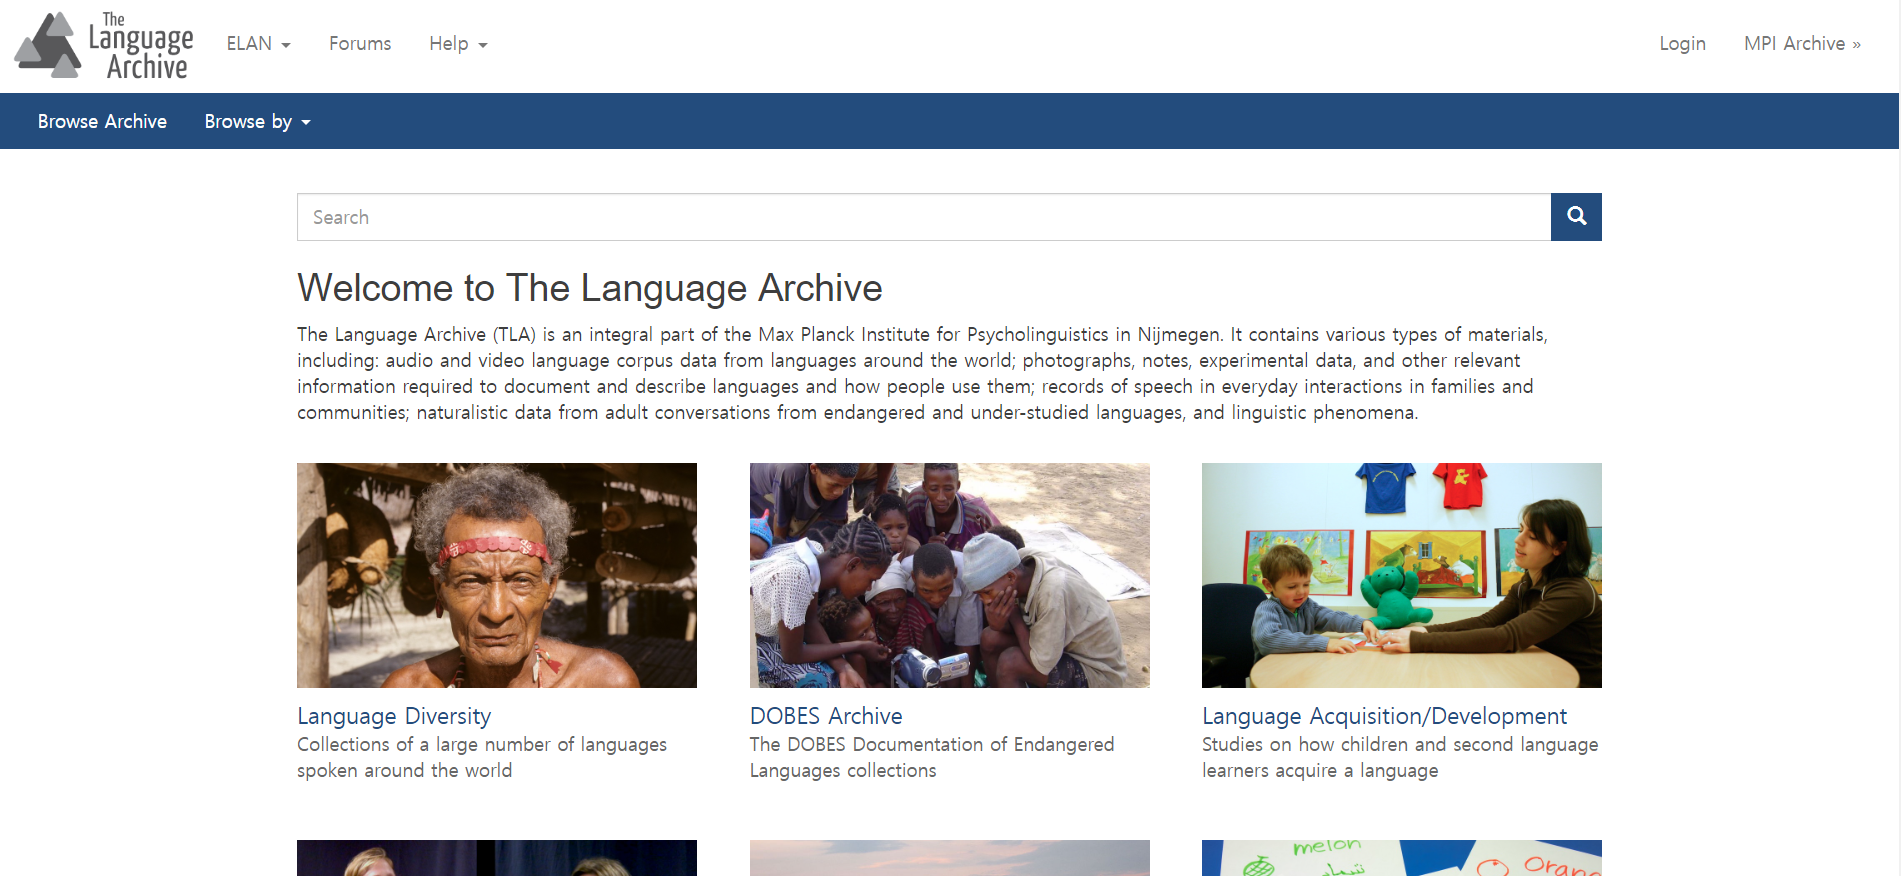1901x876 pixels.
Task: Expand the ELAN dropdown menu
Action: (x=258, y=44)
